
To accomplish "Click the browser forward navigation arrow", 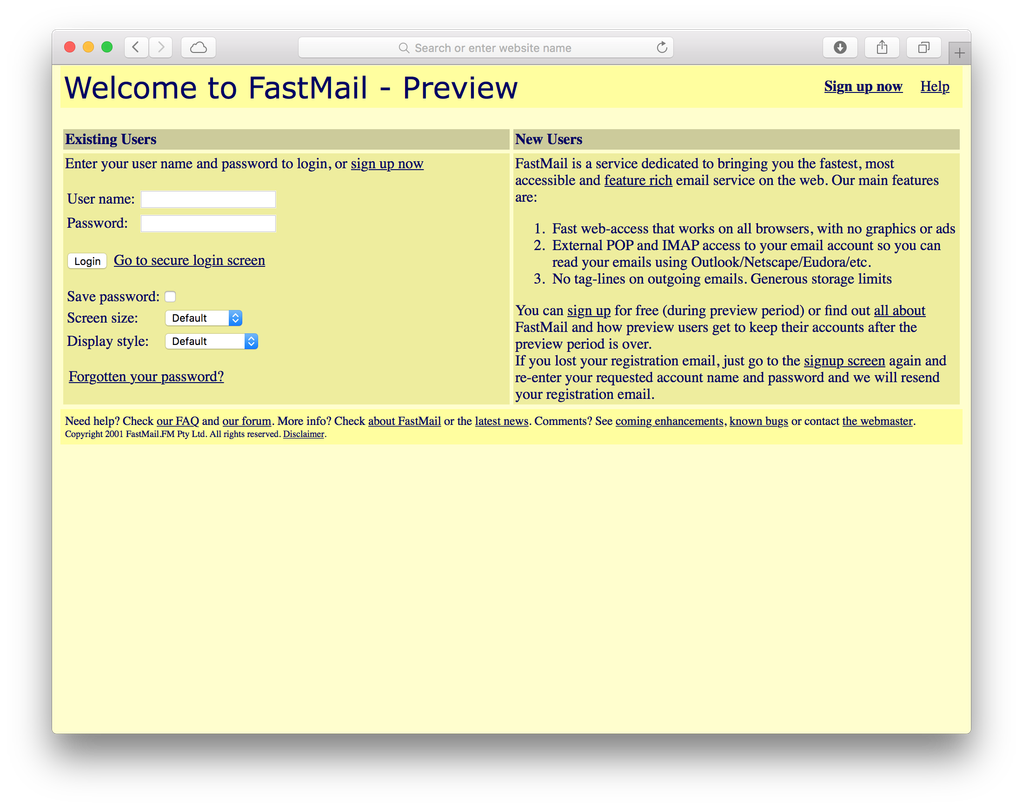I will (161, 46).
